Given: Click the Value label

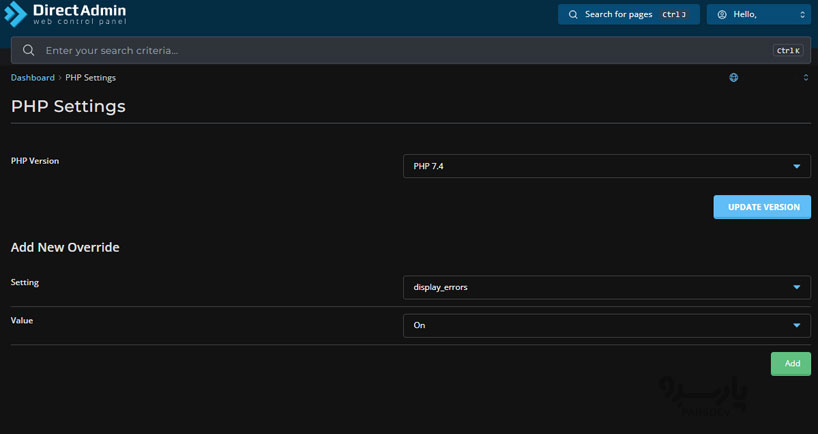Looking at the screenshot, I should point(22,320).
